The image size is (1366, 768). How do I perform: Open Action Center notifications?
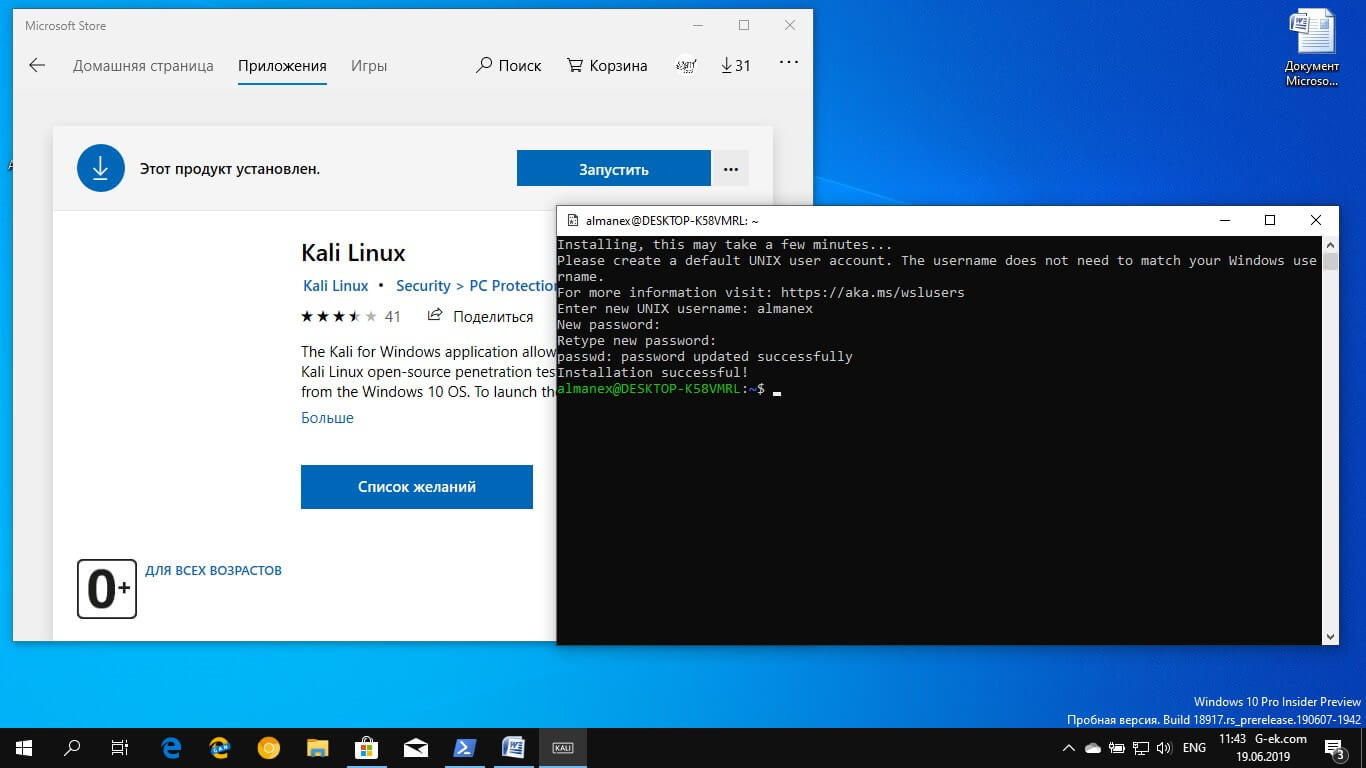click(1334, 747)
